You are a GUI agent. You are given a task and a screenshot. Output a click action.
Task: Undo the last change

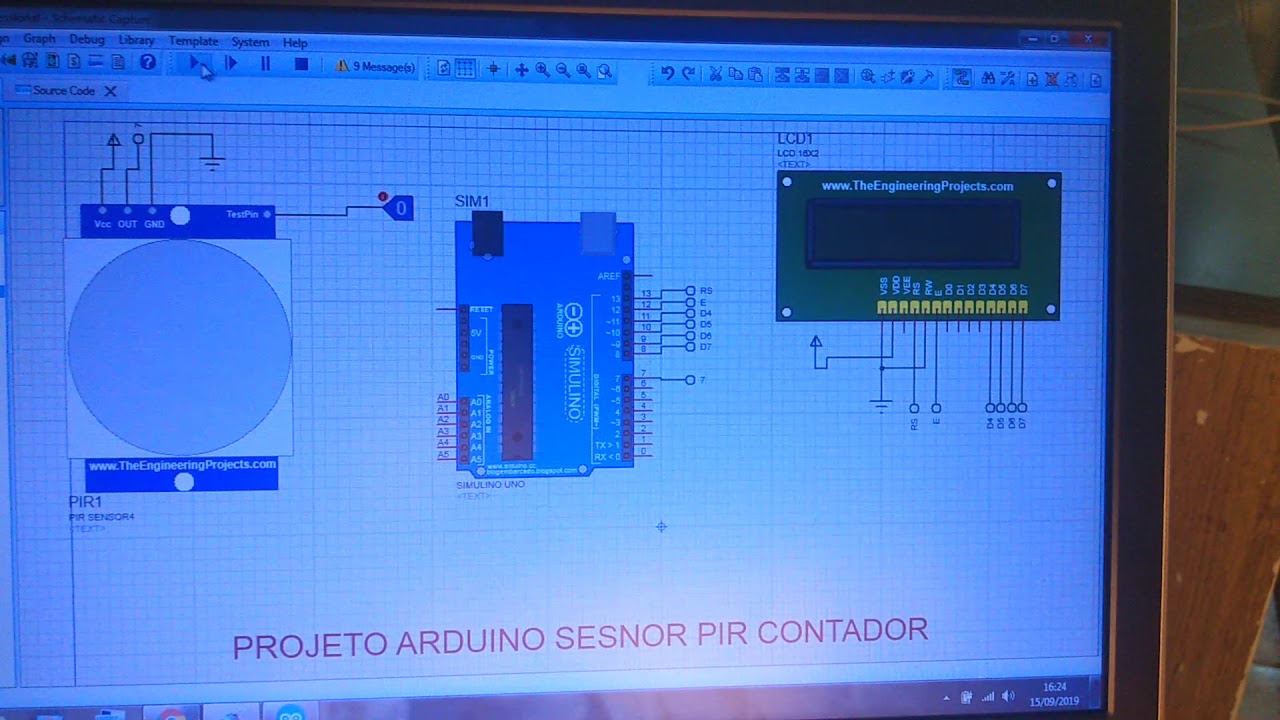(667, 73)
